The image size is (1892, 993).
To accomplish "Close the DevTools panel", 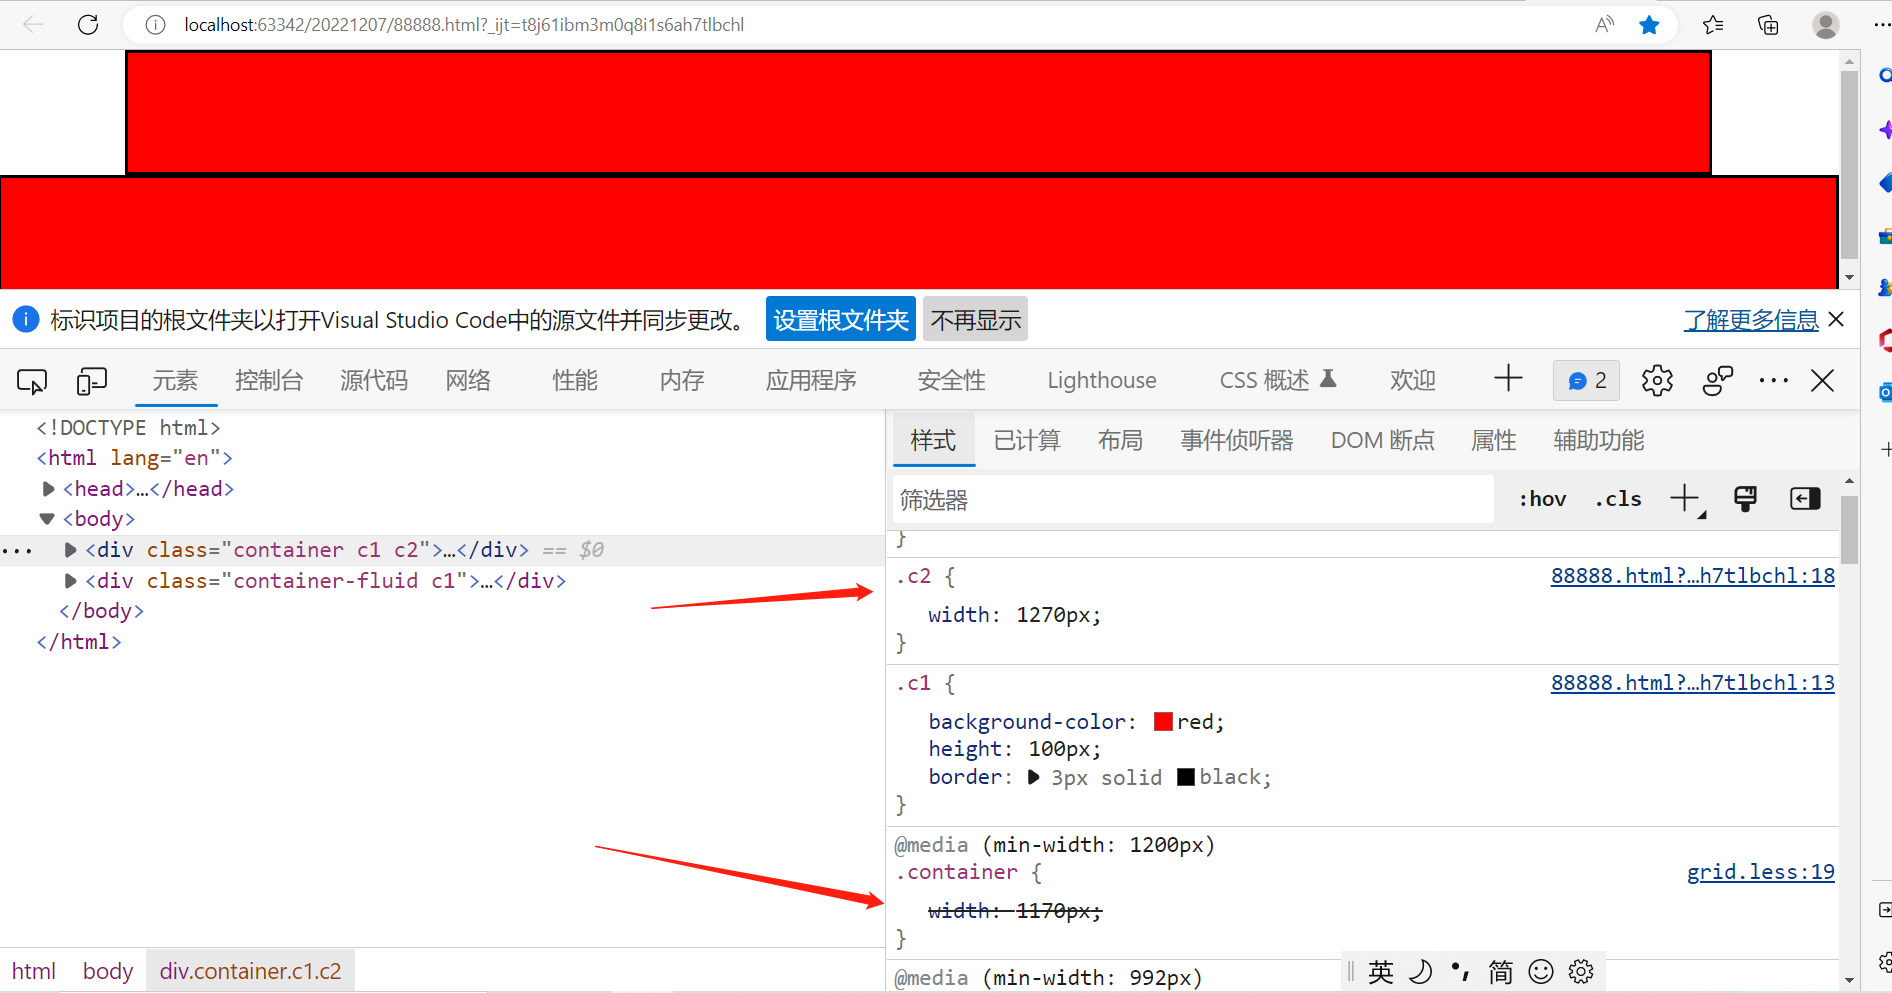I will pyautogui.click(x=1823, y=381).
